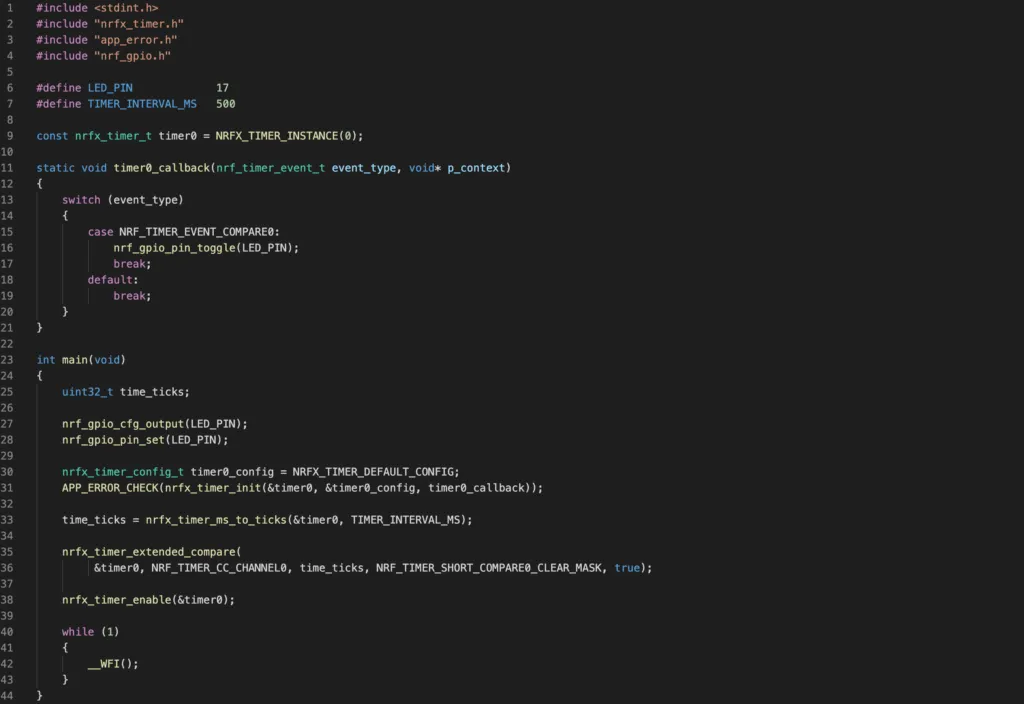Click NRF_TIMER_EVENT_COMPARE0 in the case statement
Viewport: 1024px width, 704px height.
point(199,232)
